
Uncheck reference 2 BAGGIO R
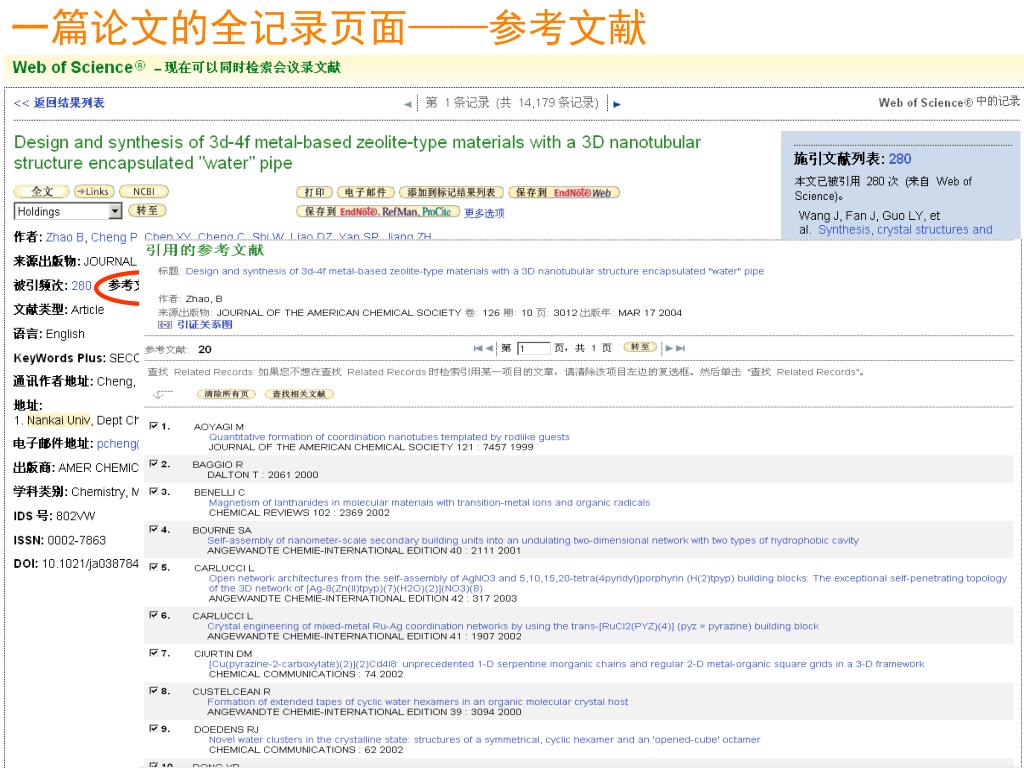pos(153,464)
